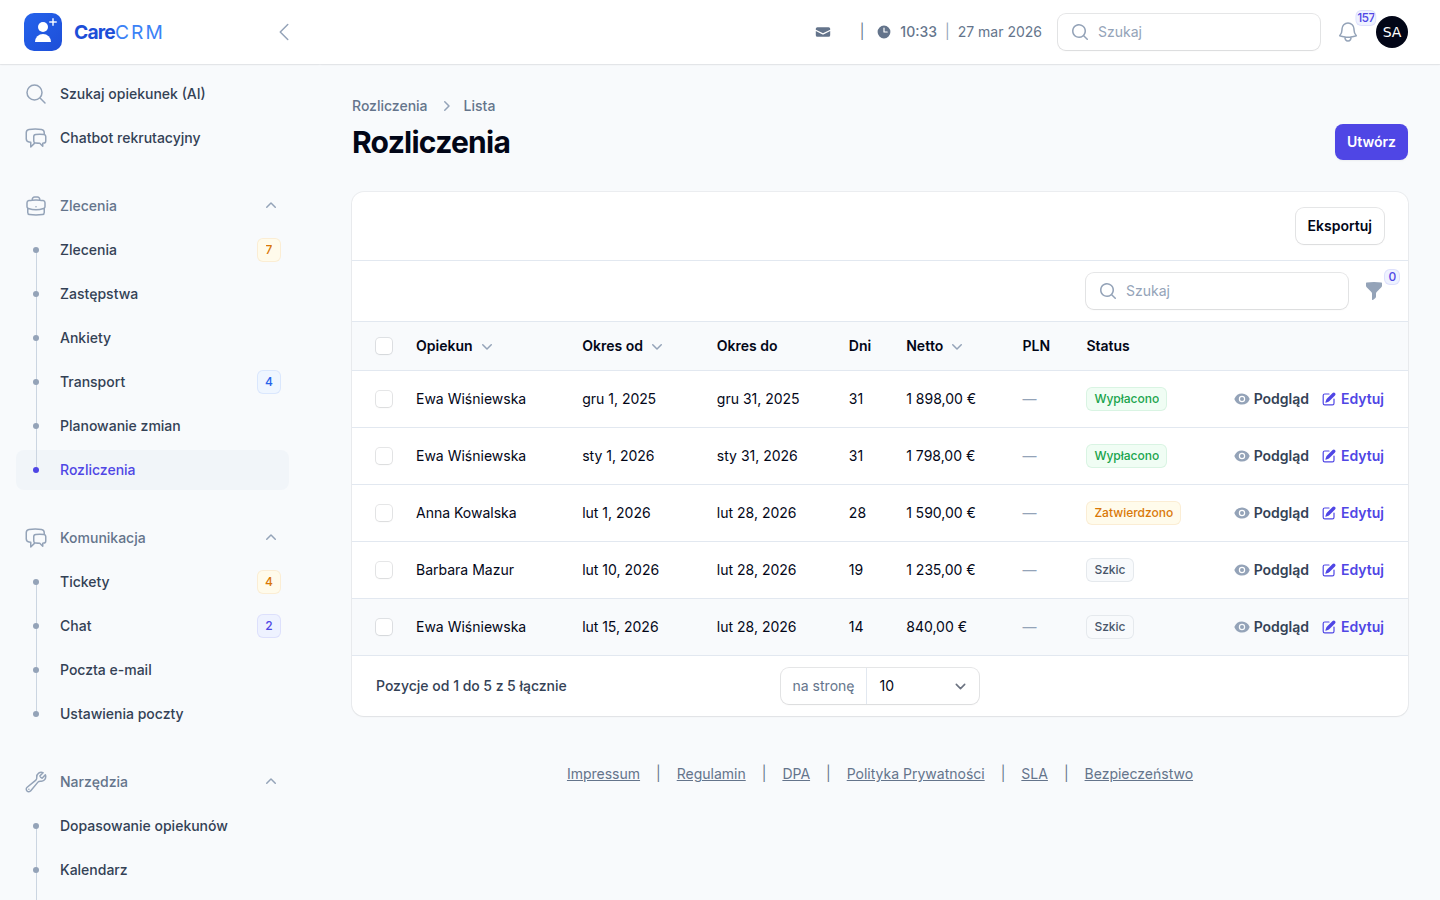Collapse sidebar with the left arrow icon
1440x900 pixels.
[284, 32]
